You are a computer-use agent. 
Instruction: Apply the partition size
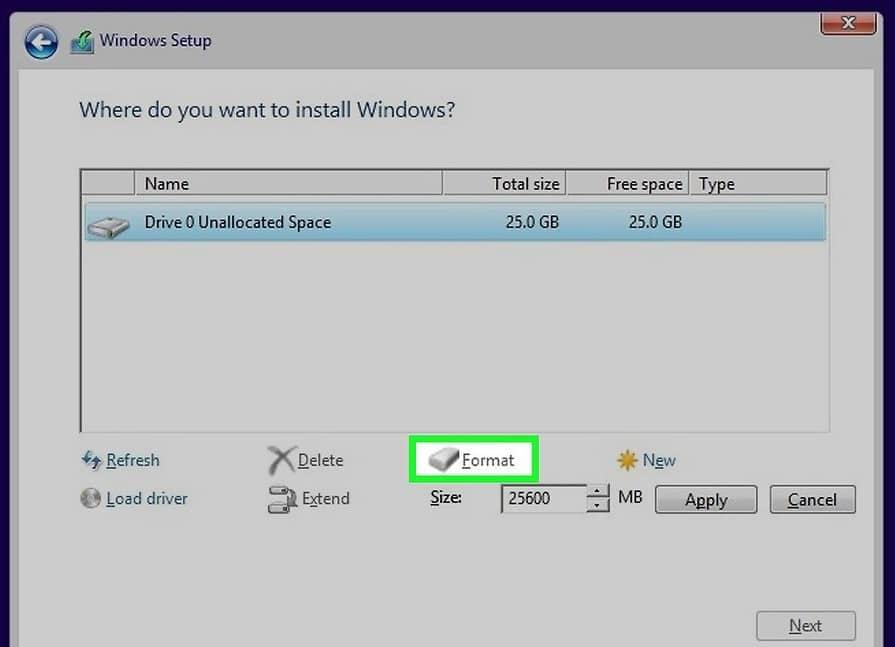pos(706,500)
